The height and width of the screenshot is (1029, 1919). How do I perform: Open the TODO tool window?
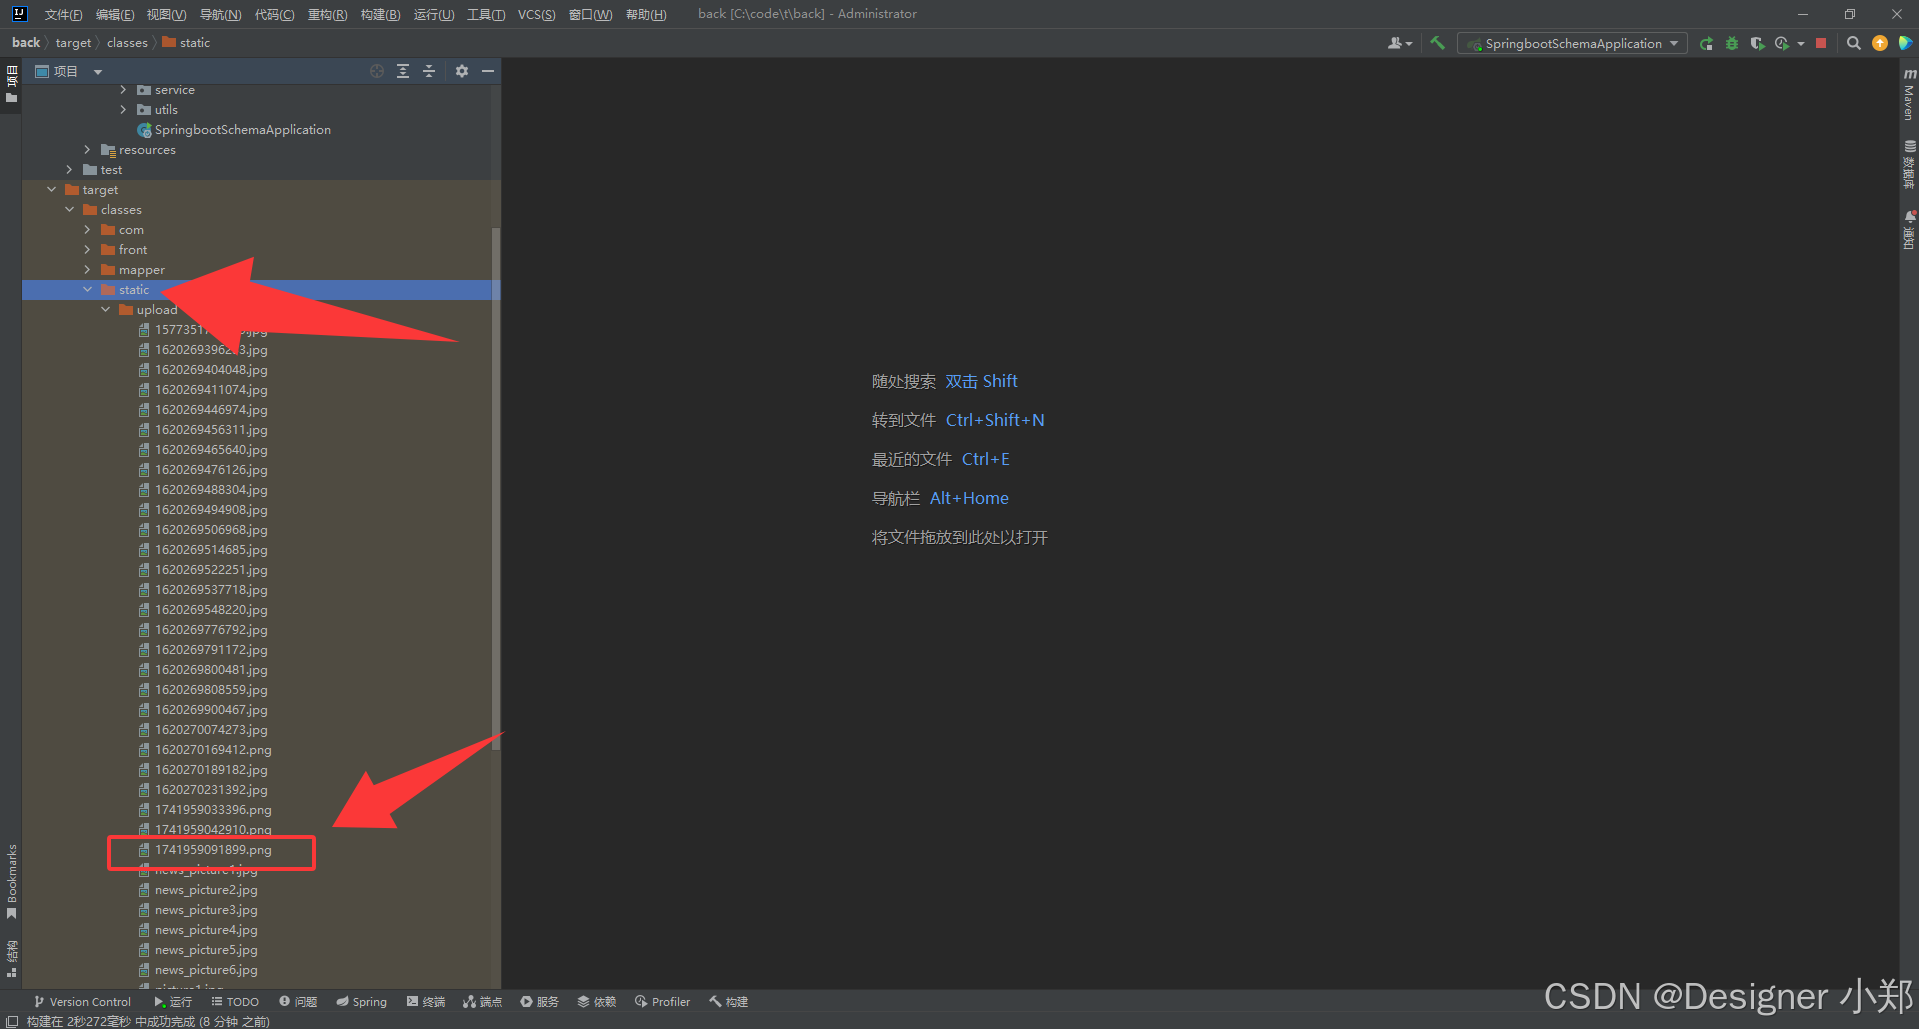click(235, 1001)
